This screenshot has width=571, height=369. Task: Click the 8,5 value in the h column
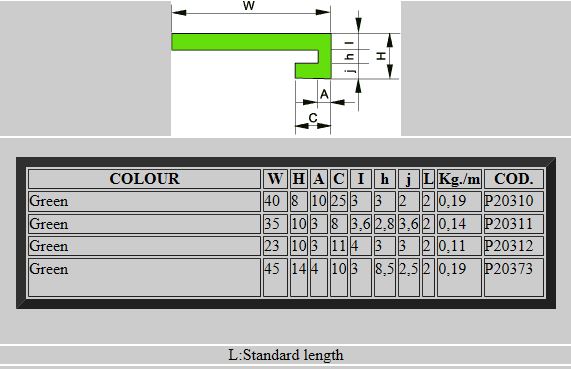pyautogui.click(x=385, y=269)
